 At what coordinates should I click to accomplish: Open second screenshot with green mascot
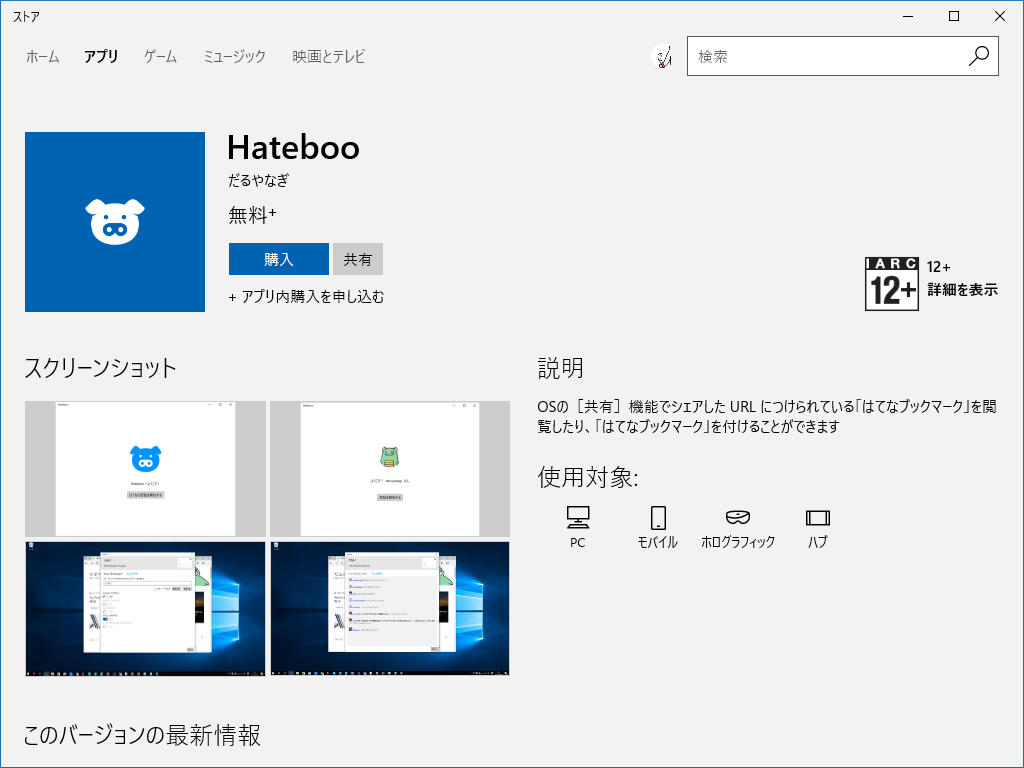tap(390, 469)
